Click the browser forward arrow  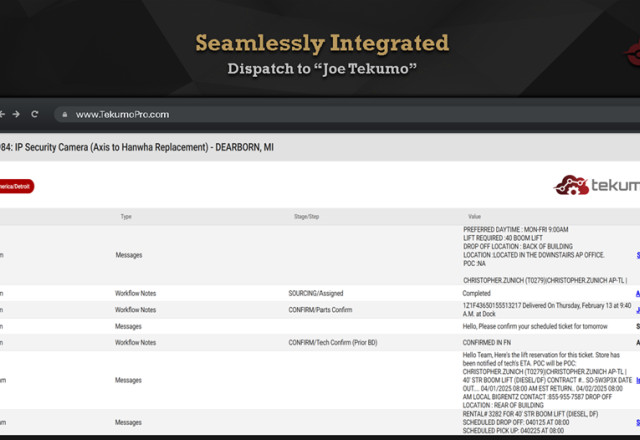[x=16, y=114]
